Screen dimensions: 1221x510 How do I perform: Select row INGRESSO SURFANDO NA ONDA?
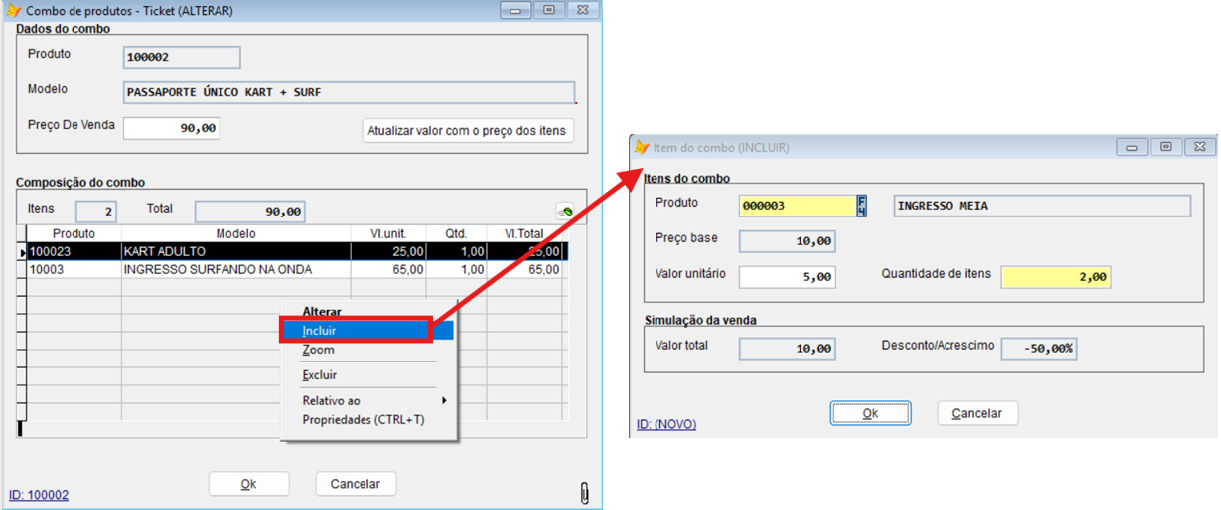[298, 270]
